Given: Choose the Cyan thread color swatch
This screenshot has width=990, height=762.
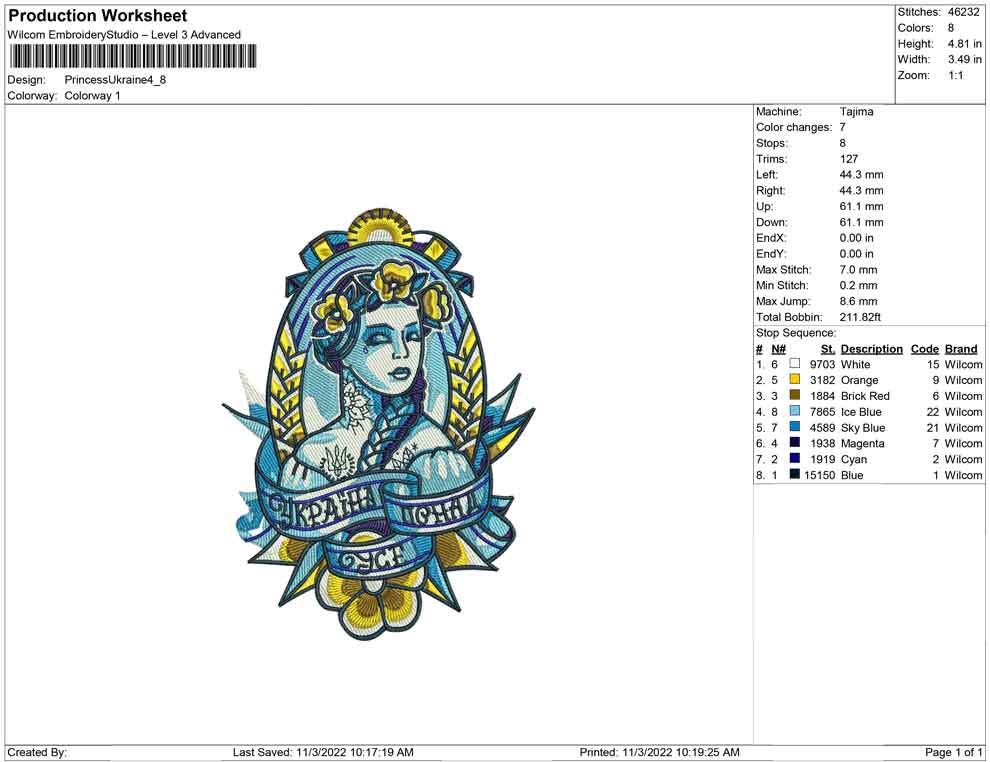Looking at the screenshot, I should (795, 459).
